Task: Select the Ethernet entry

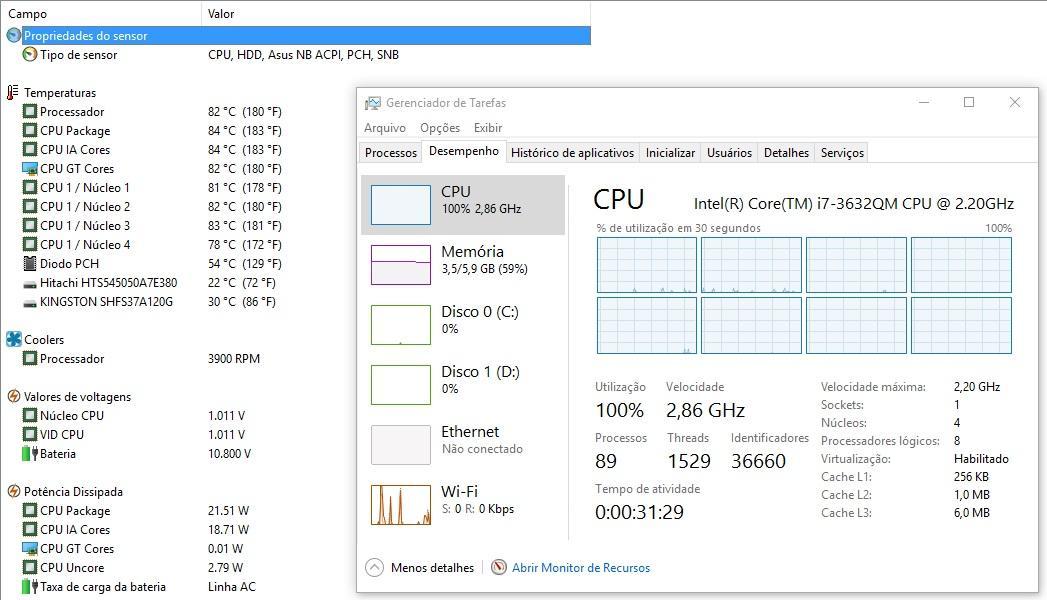Action: pos(463,444)
